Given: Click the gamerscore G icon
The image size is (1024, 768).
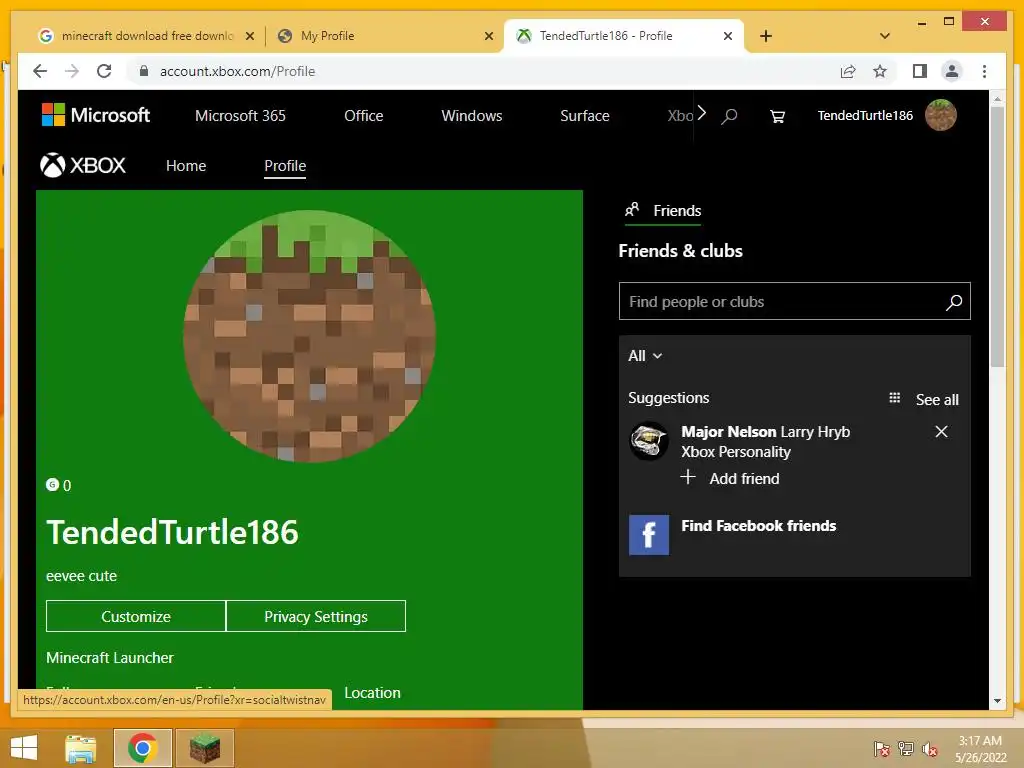Looking at the screenshot, I should coord(52,484).
